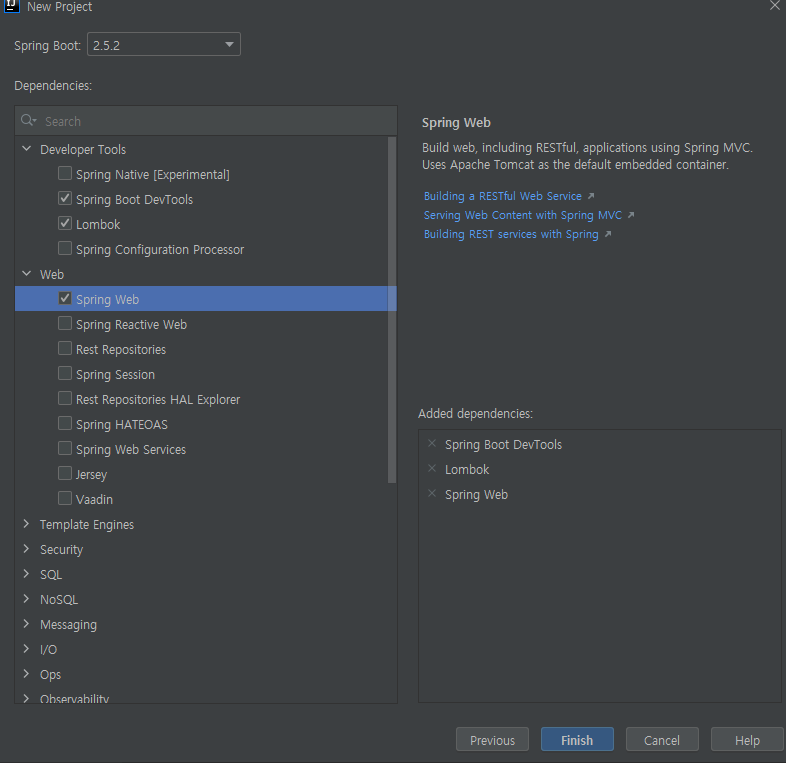Click the Help button
The width and height of the screenshot is (786, 763).
coord(747,739)
